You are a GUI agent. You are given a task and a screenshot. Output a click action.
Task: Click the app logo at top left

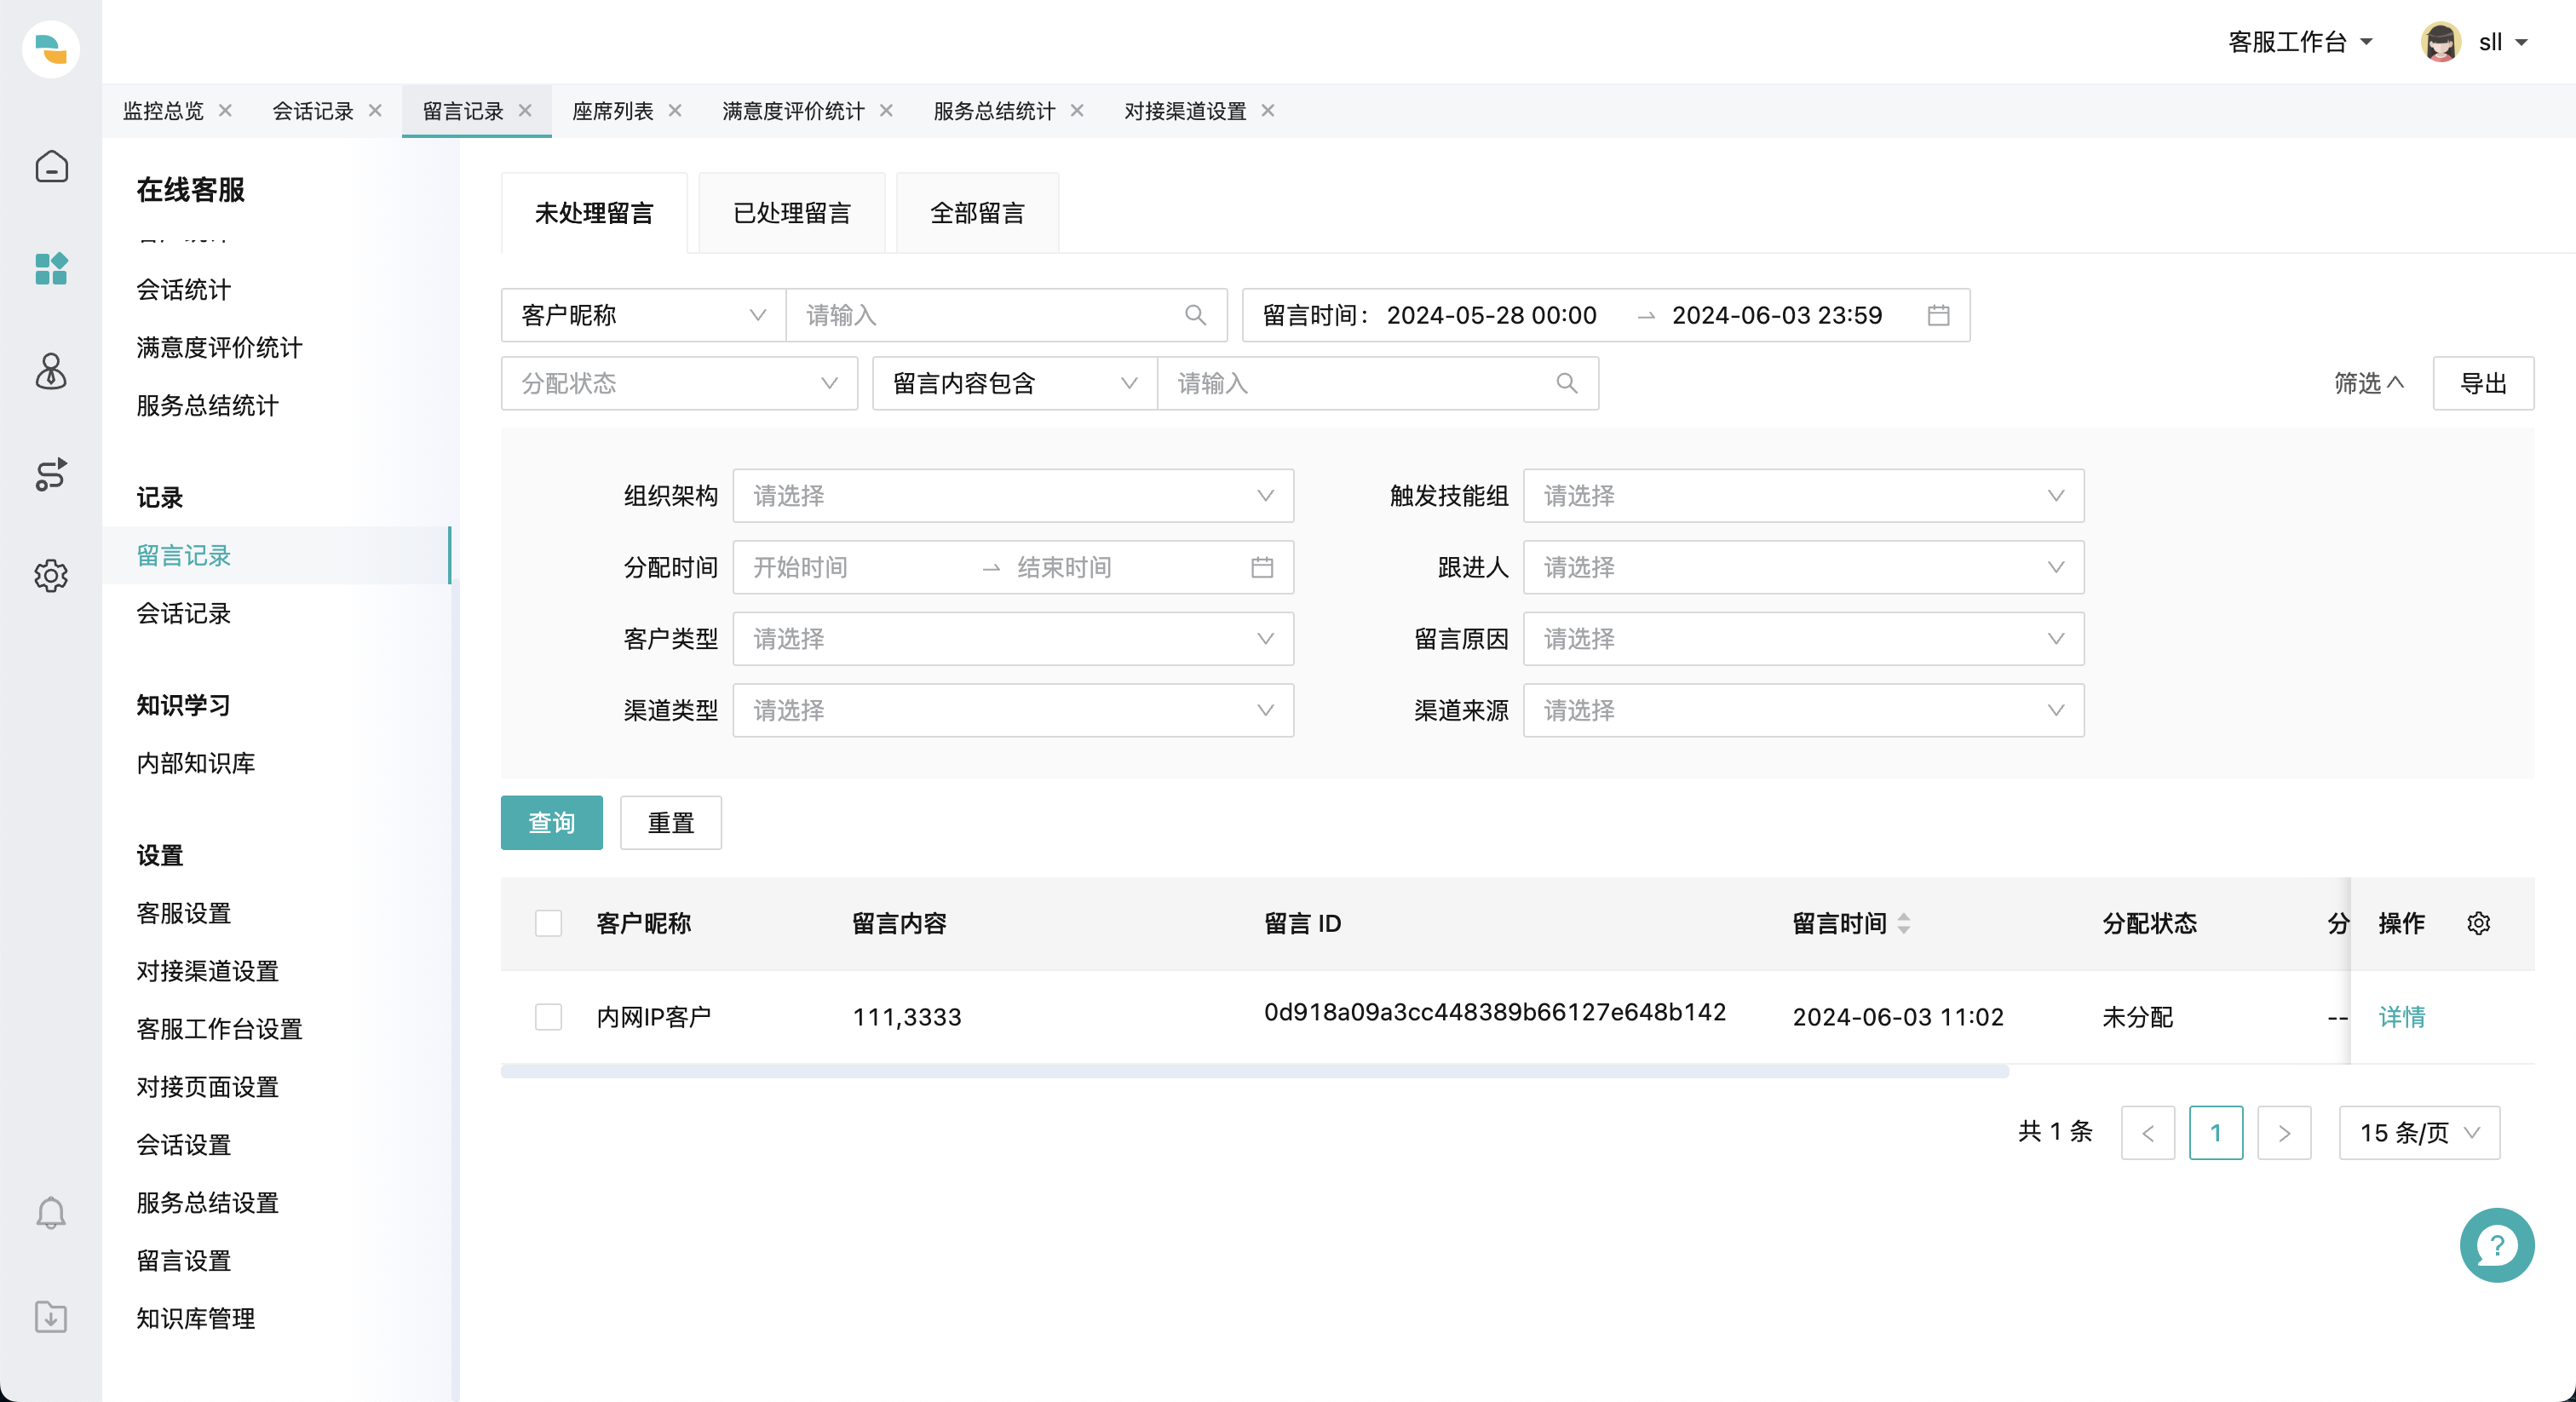click(x=51, y=49)
